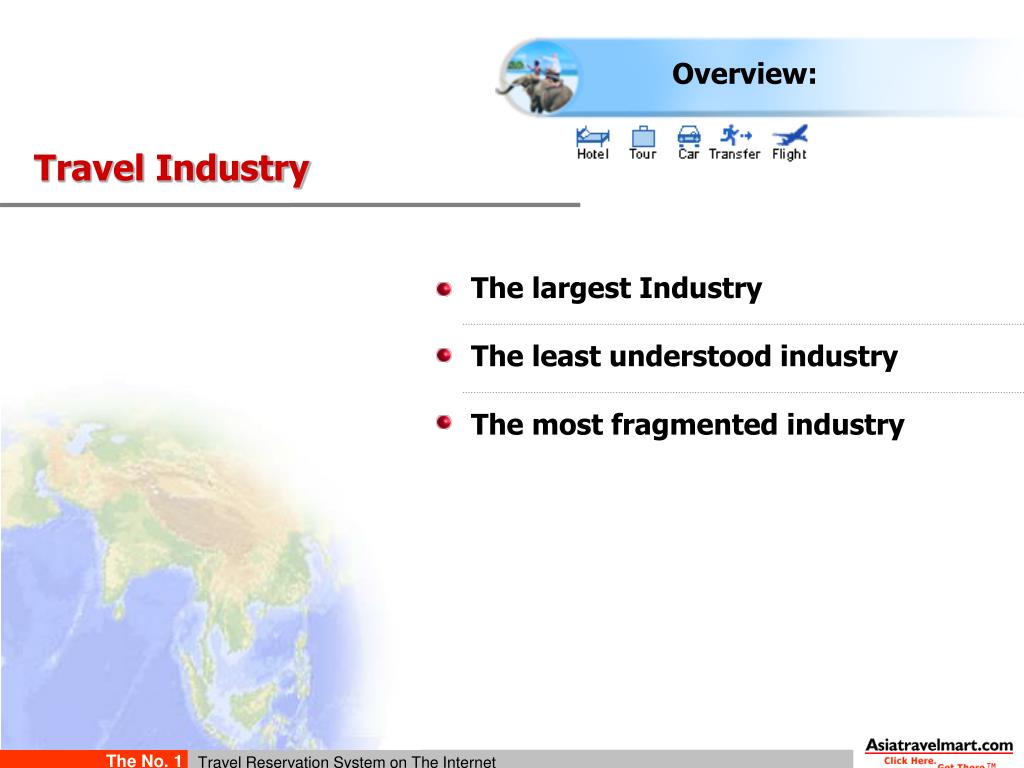Click 'The most fragmented industry' text

click(687, 425)
